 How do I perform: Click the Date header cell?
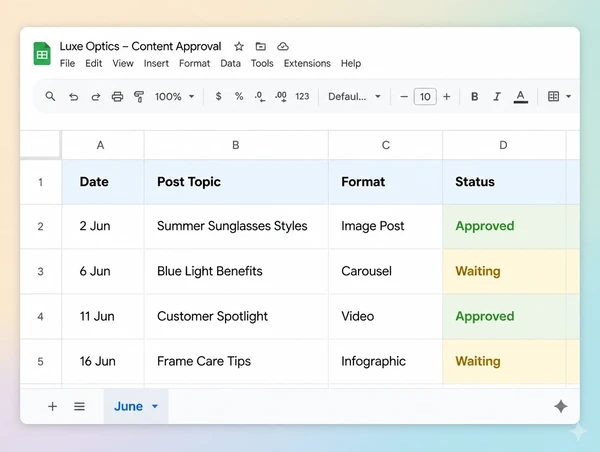click(103, 182)
